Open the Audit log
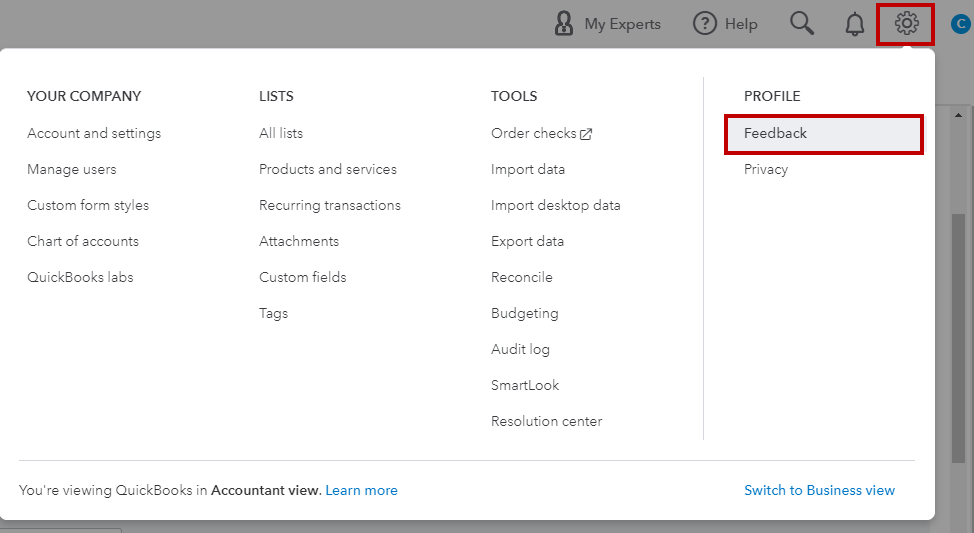 coord(520,349)
